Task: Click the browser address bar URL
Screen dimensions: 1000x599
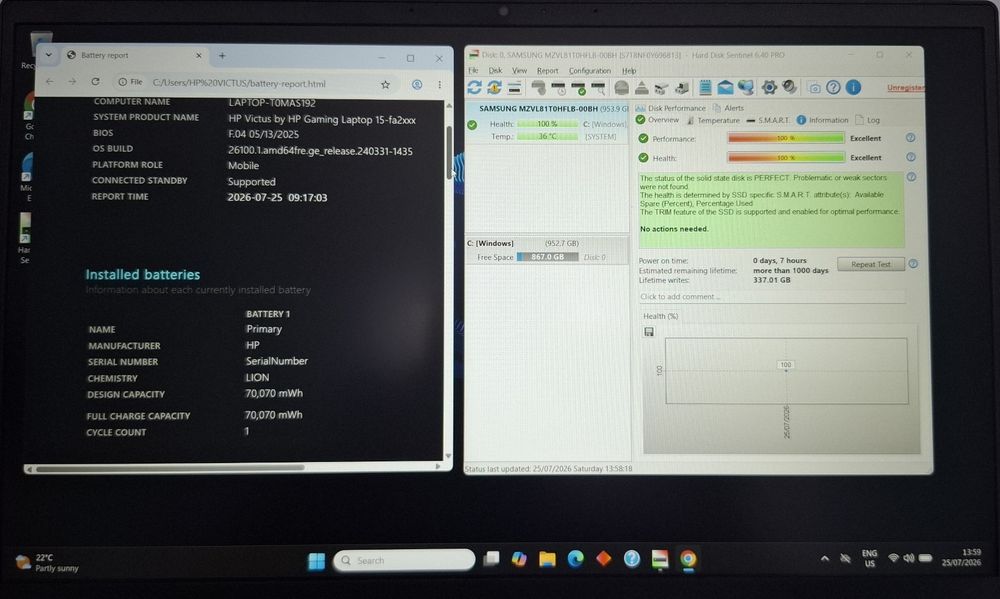Action: point(239,84)
